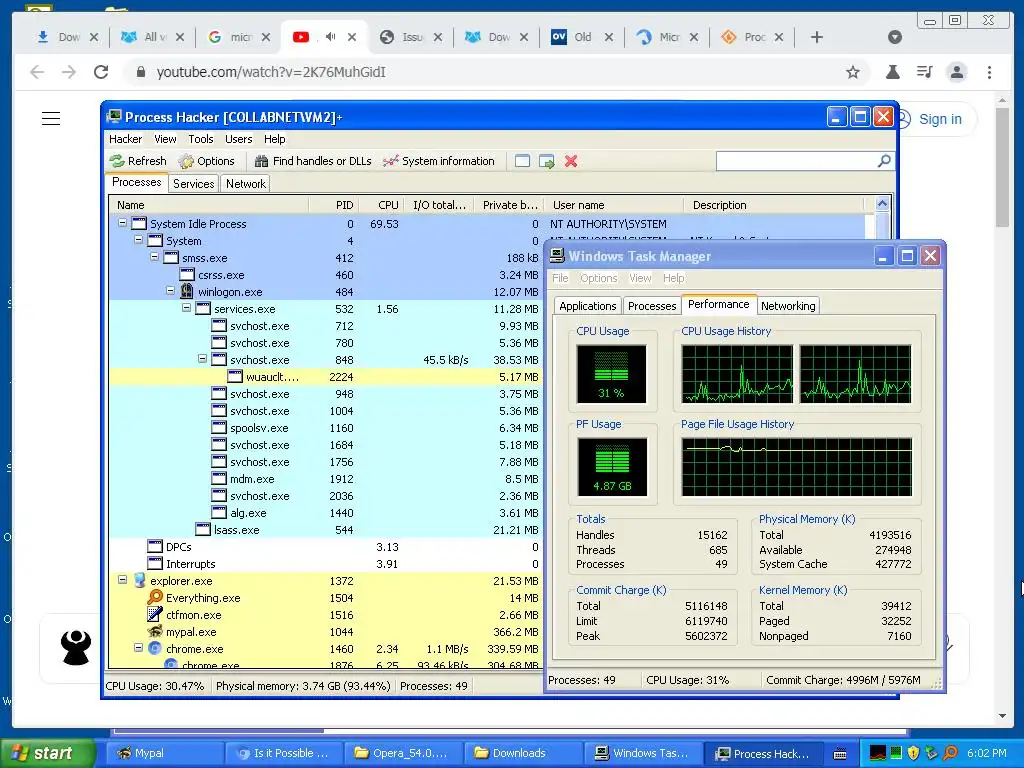Reload the YouTube page in browser
Screen dimensions: 1024x768
pos(101,72)
